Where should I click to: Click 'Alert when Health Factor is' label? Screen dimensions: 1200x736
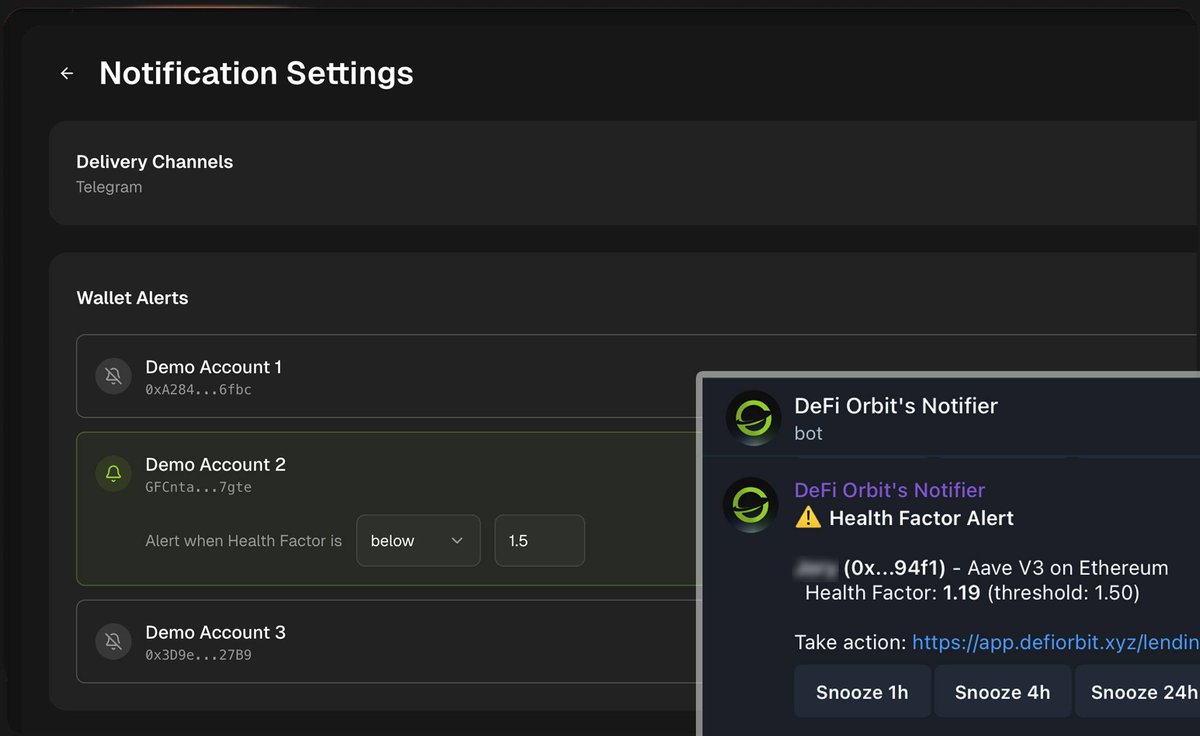[x=244, y=541]
